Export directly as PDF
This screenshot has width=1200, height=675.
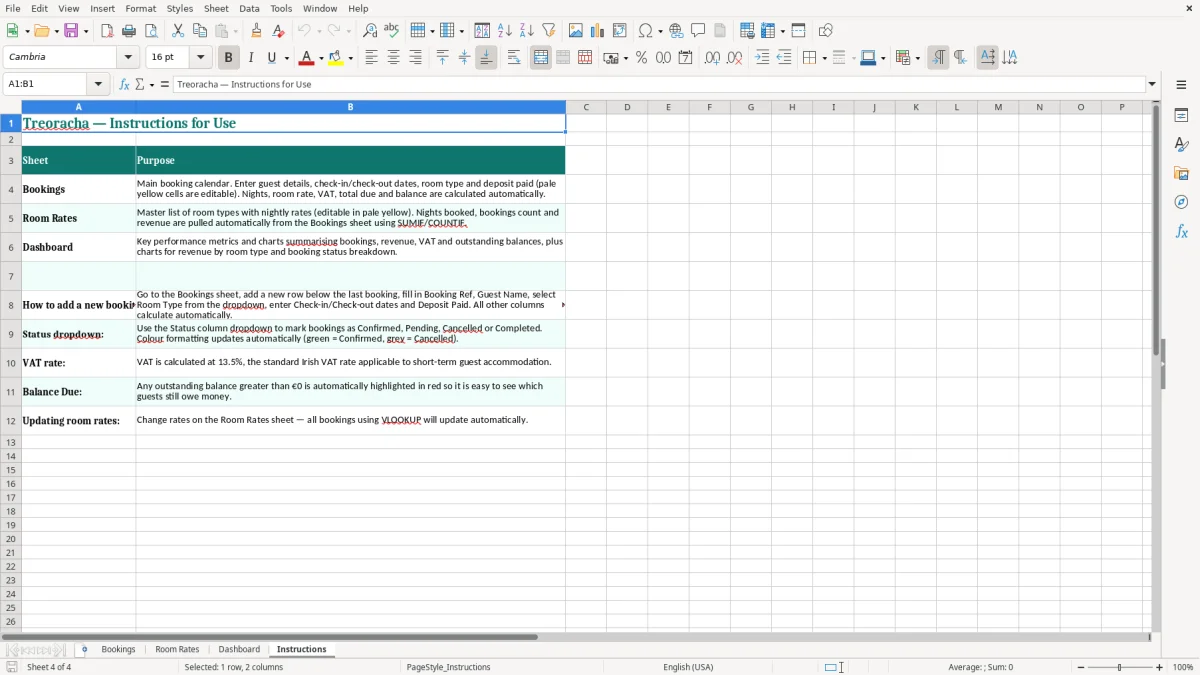[x=107, y=31]
